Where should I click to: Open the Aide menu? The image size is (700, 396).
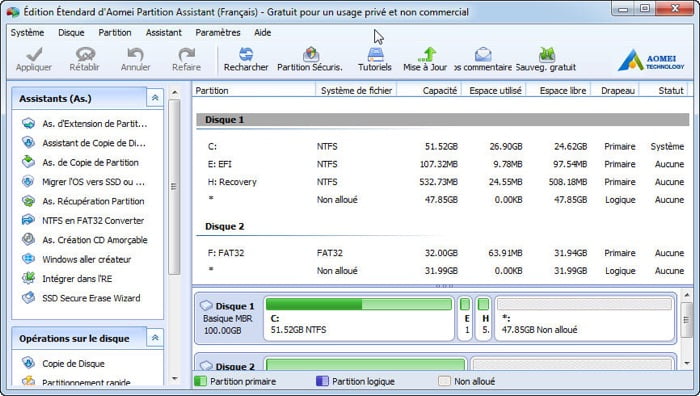click(x=262, y=33)
